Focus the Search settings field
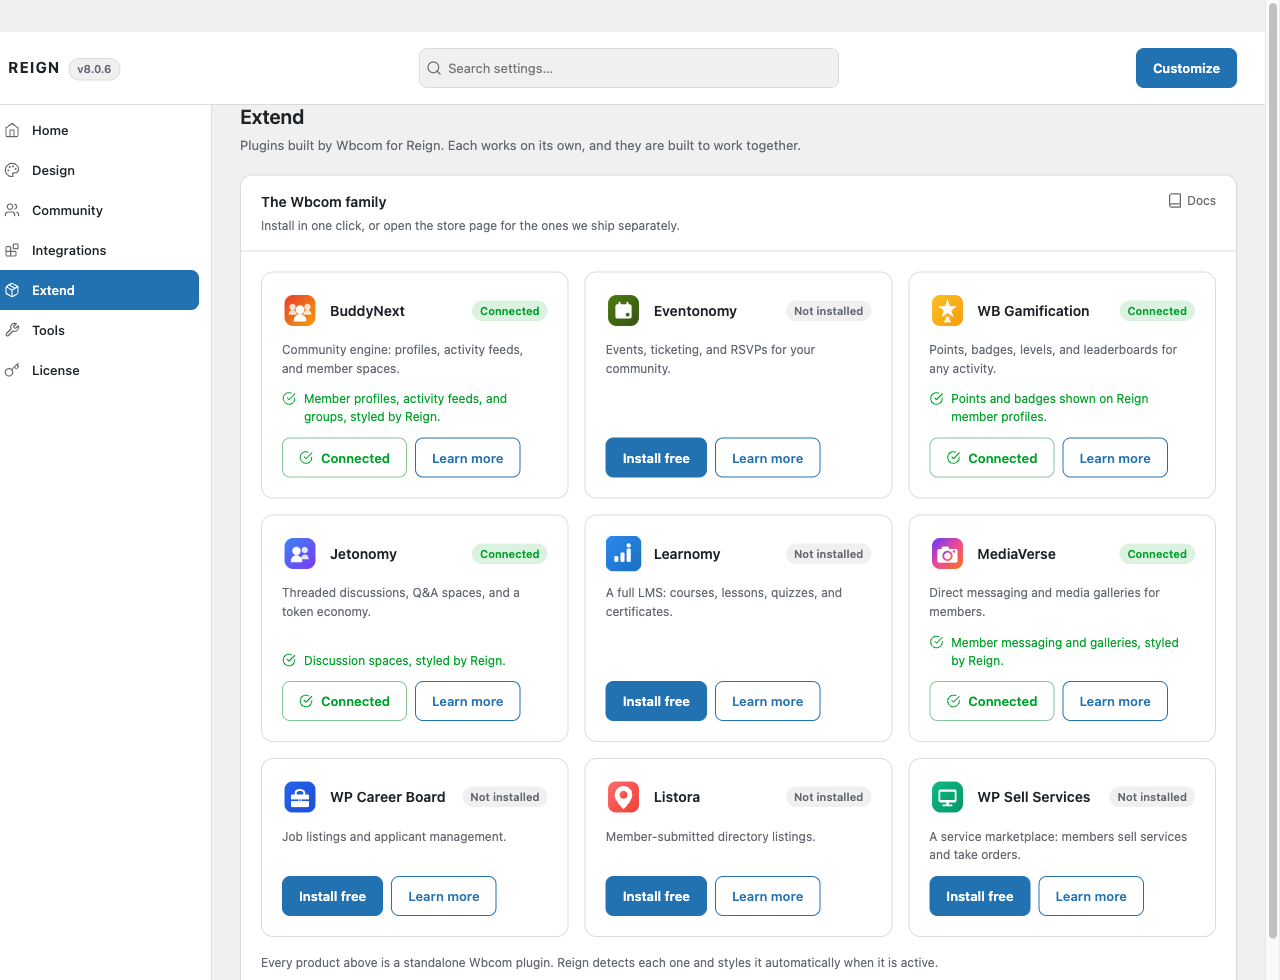This screenshot has width=1280, height=980. 629,68
